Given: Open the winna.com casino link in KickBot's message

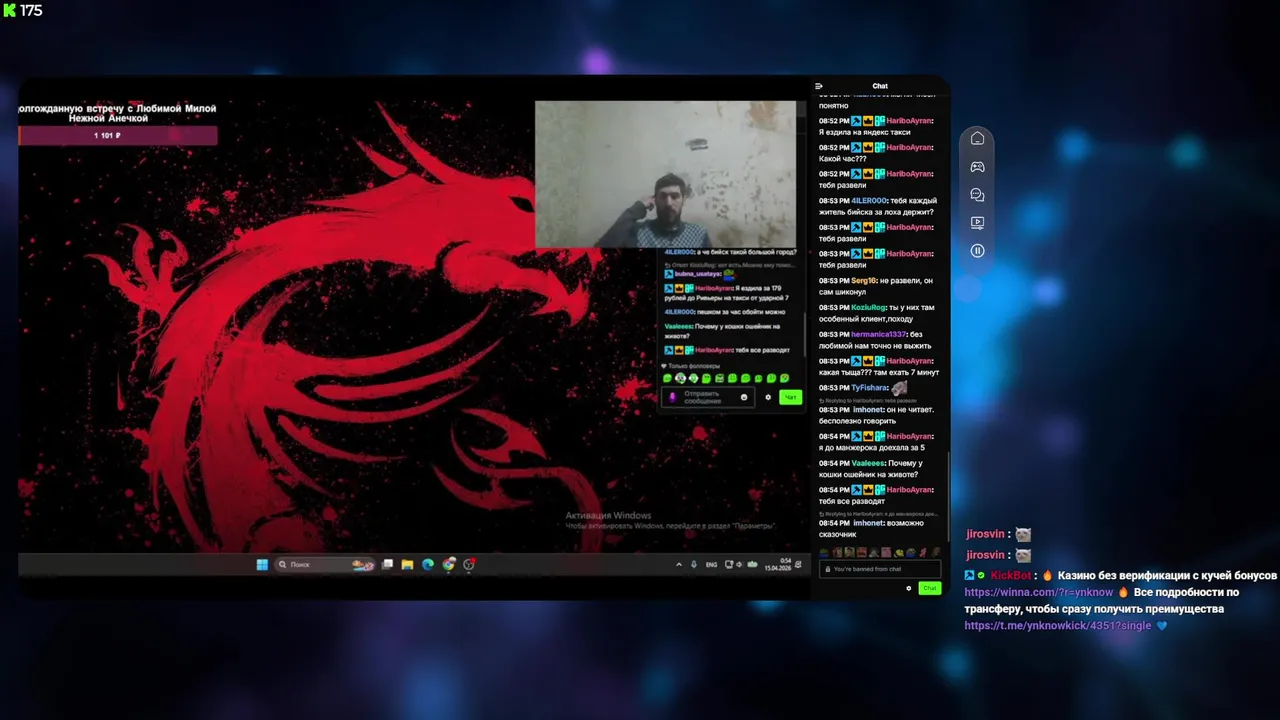Looking at the screenshot, I should pyautogui.click(x=1038, y=592).
